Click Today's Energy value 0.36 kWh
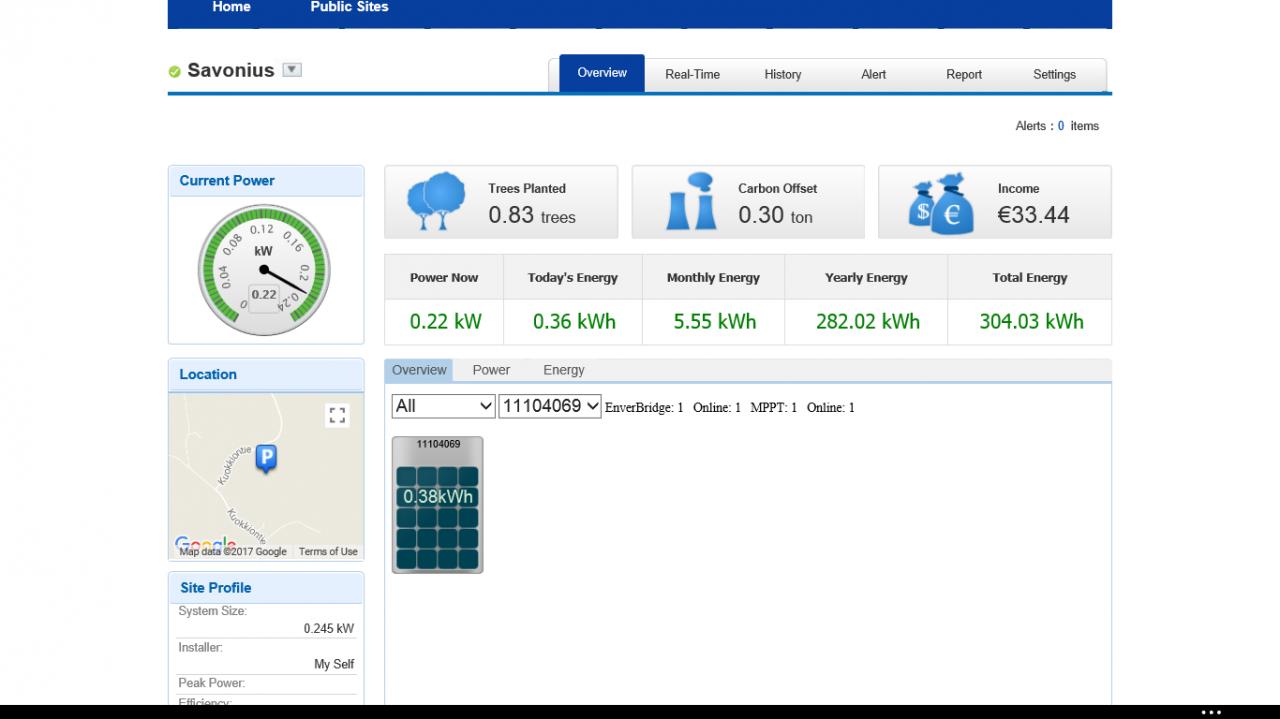The width and height of the screenshot is (1280, 719). tap(574, 321)
